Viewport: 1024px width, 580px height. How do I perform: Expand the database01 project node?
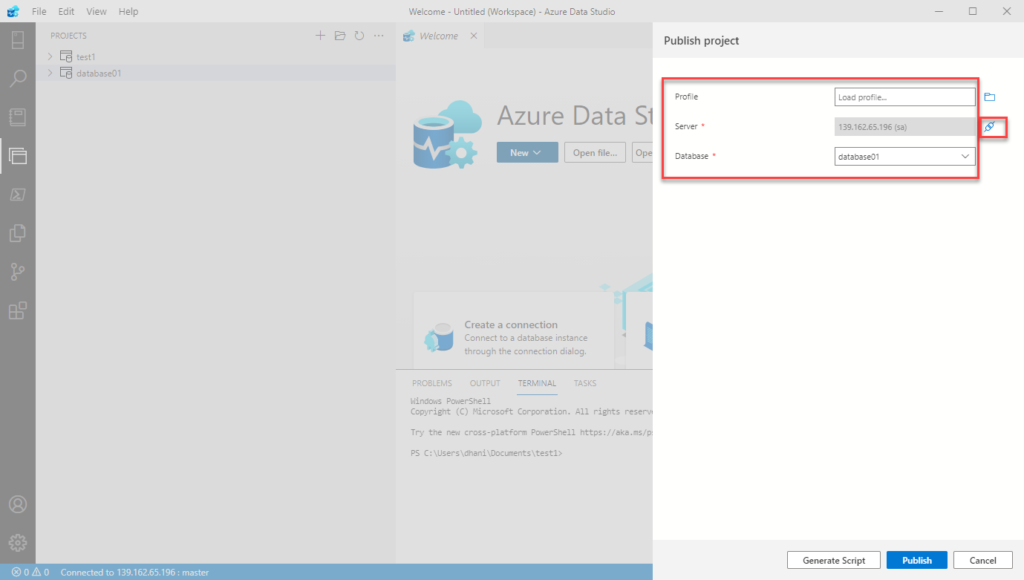(50, 73)
